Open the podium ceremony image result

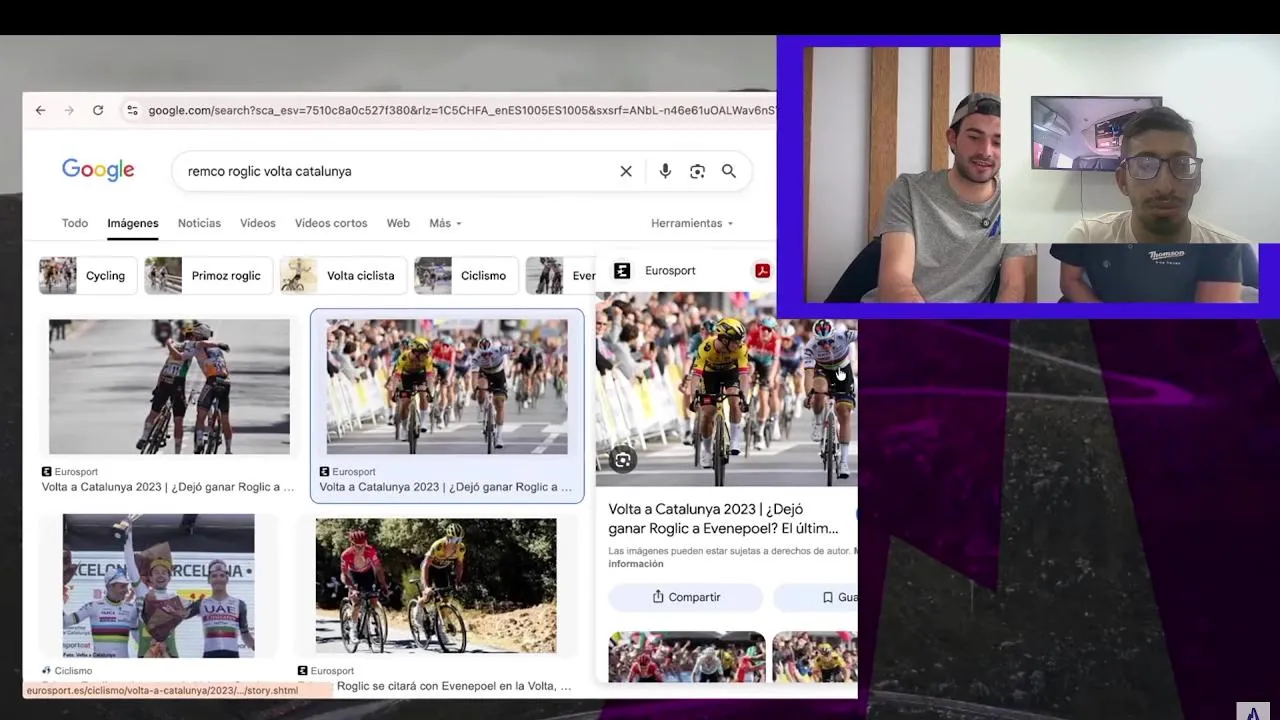tap(158, 586)
